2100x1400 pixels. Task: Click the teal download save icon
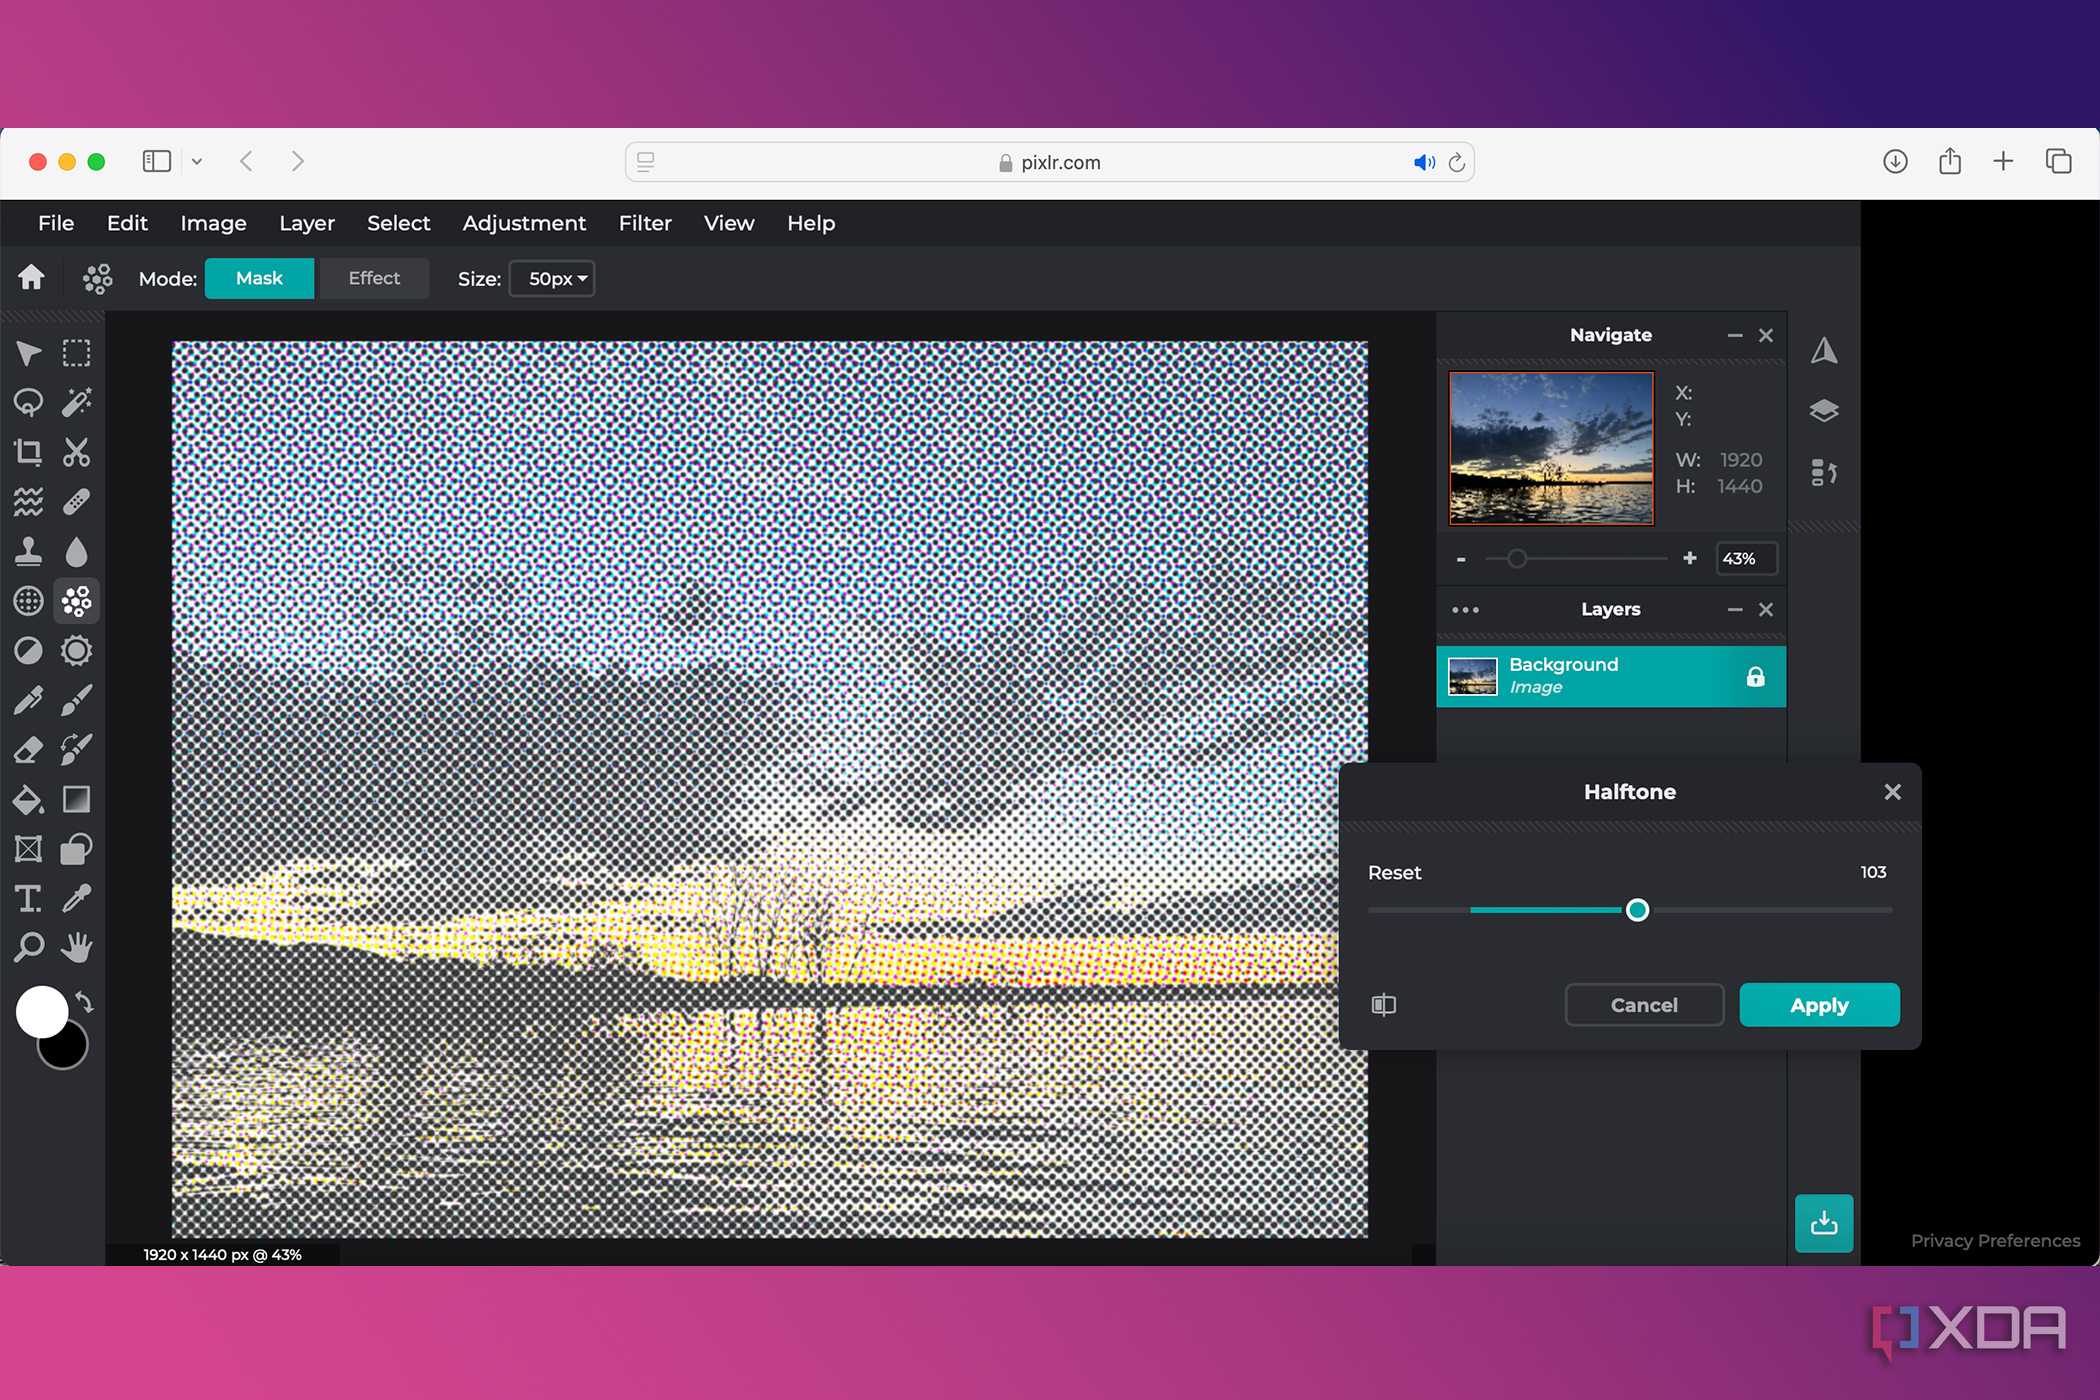pyautogui.click(x=1824, y=1223)
